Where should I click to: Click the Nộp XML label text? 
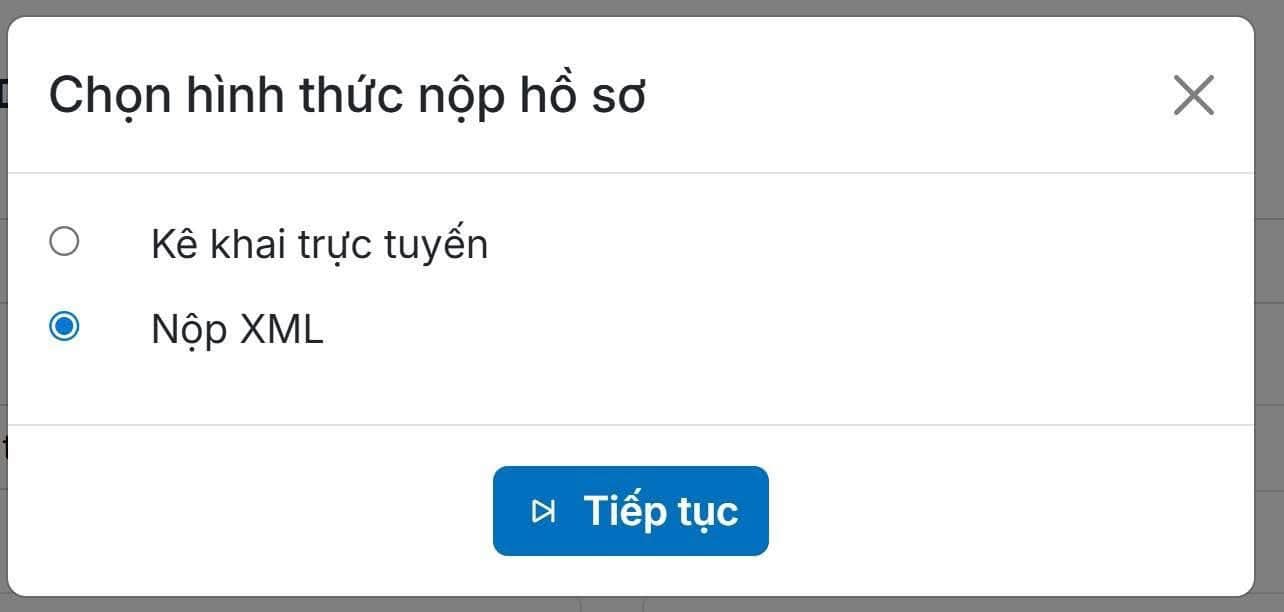coord(237,330)
